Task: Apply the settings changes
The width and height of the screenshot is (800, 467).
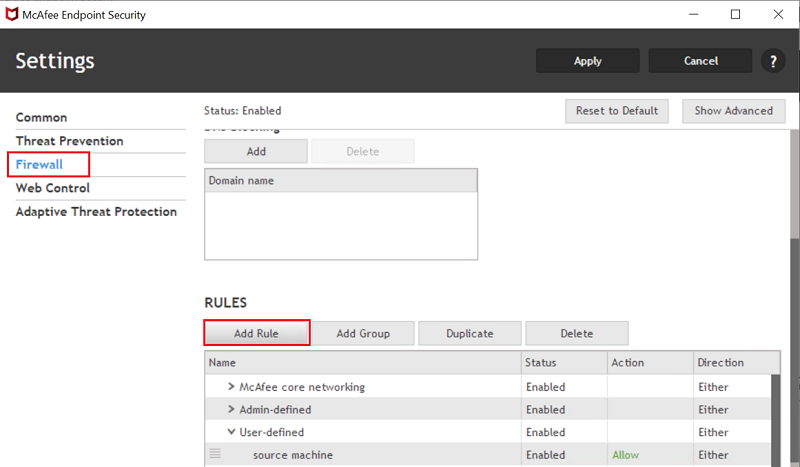Action: pos(588,61)
